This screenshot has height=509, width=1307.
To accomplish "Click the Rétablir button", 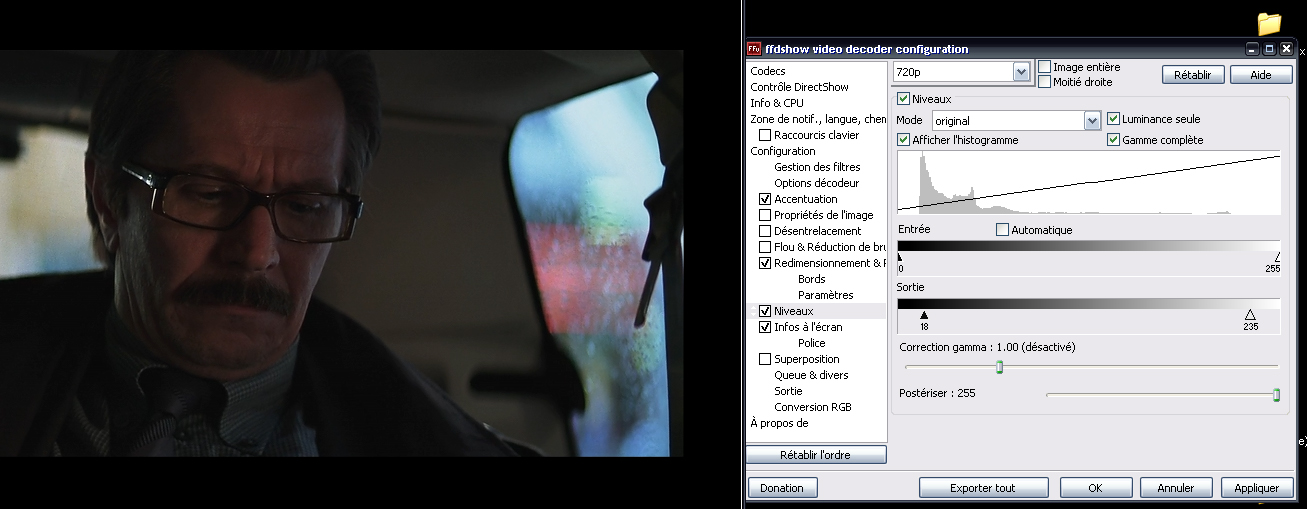I will (1193, 74).
